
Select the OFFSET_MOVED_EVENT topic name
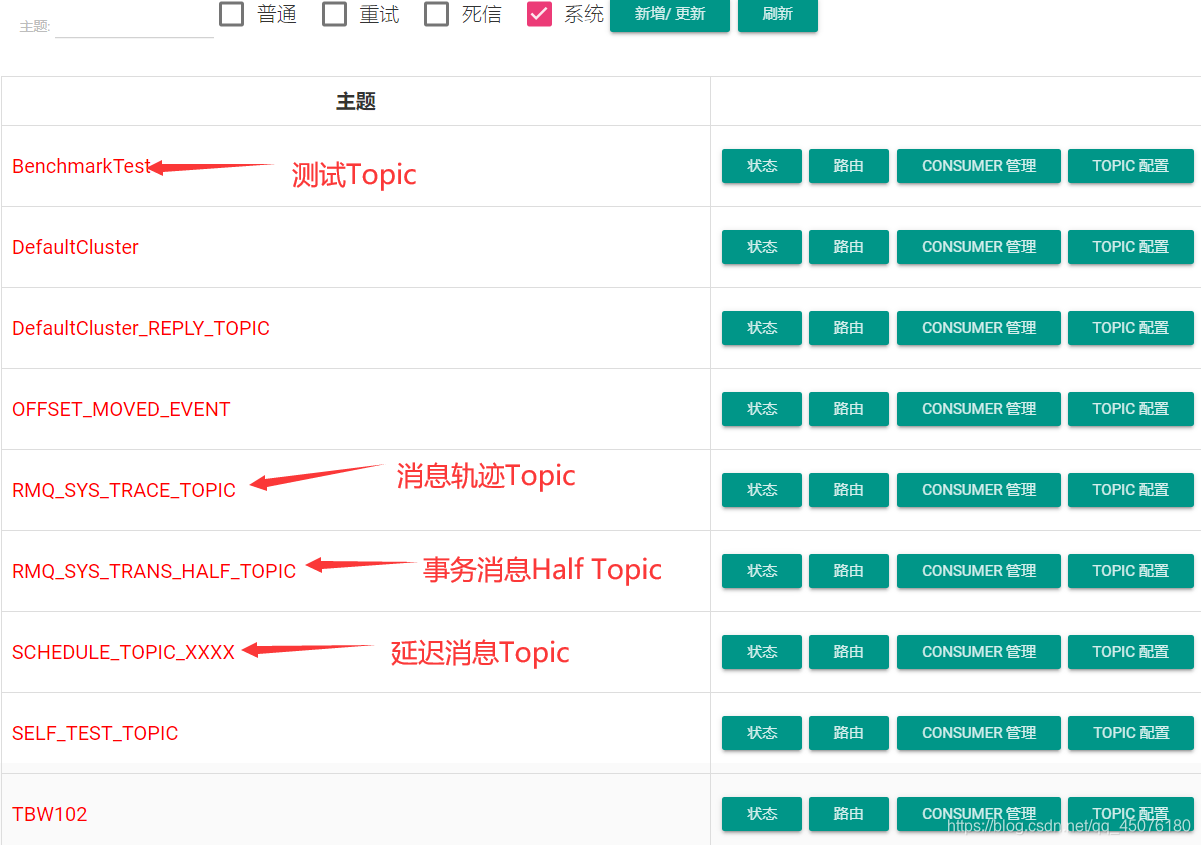pyautogui.click(x=121, y=409)
